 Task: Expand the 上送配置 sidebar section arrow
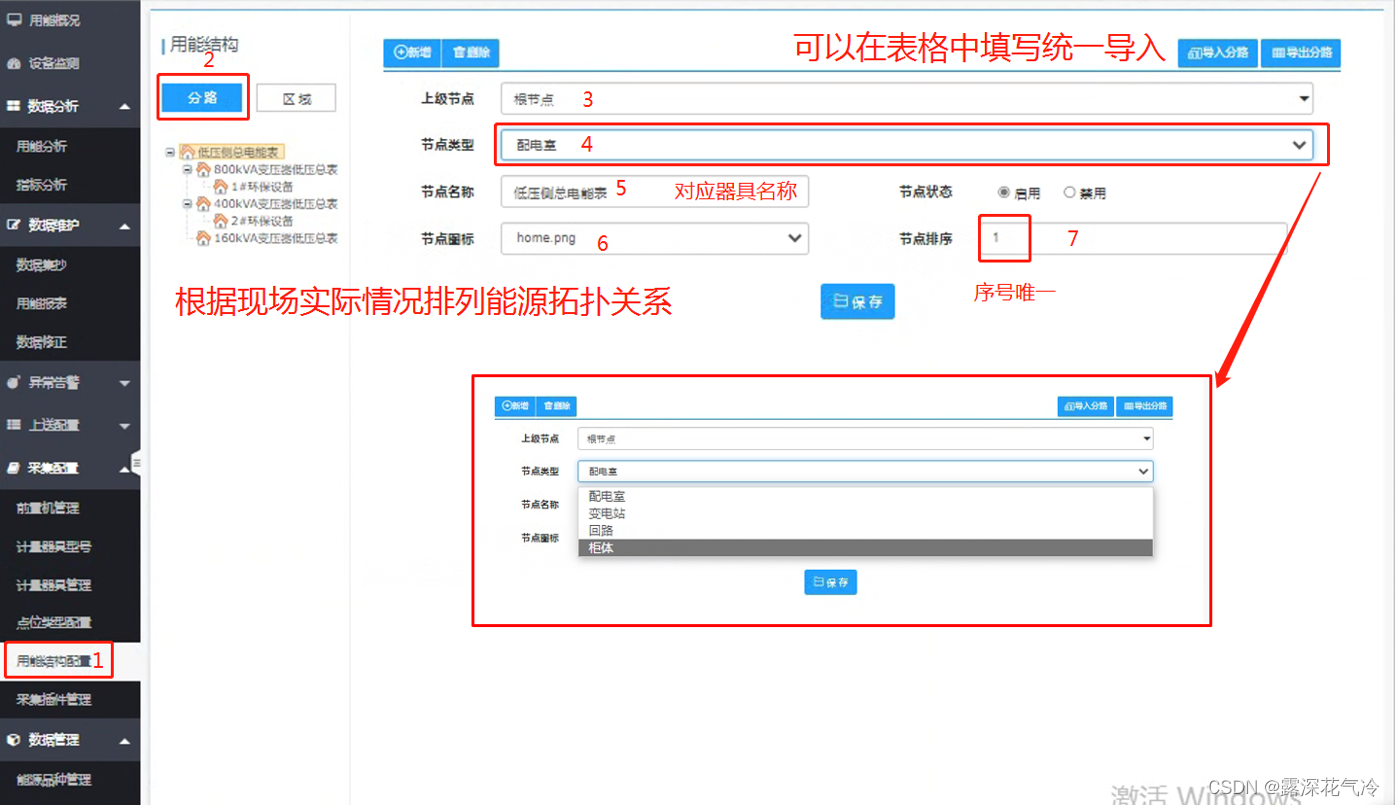pos(124,426)
